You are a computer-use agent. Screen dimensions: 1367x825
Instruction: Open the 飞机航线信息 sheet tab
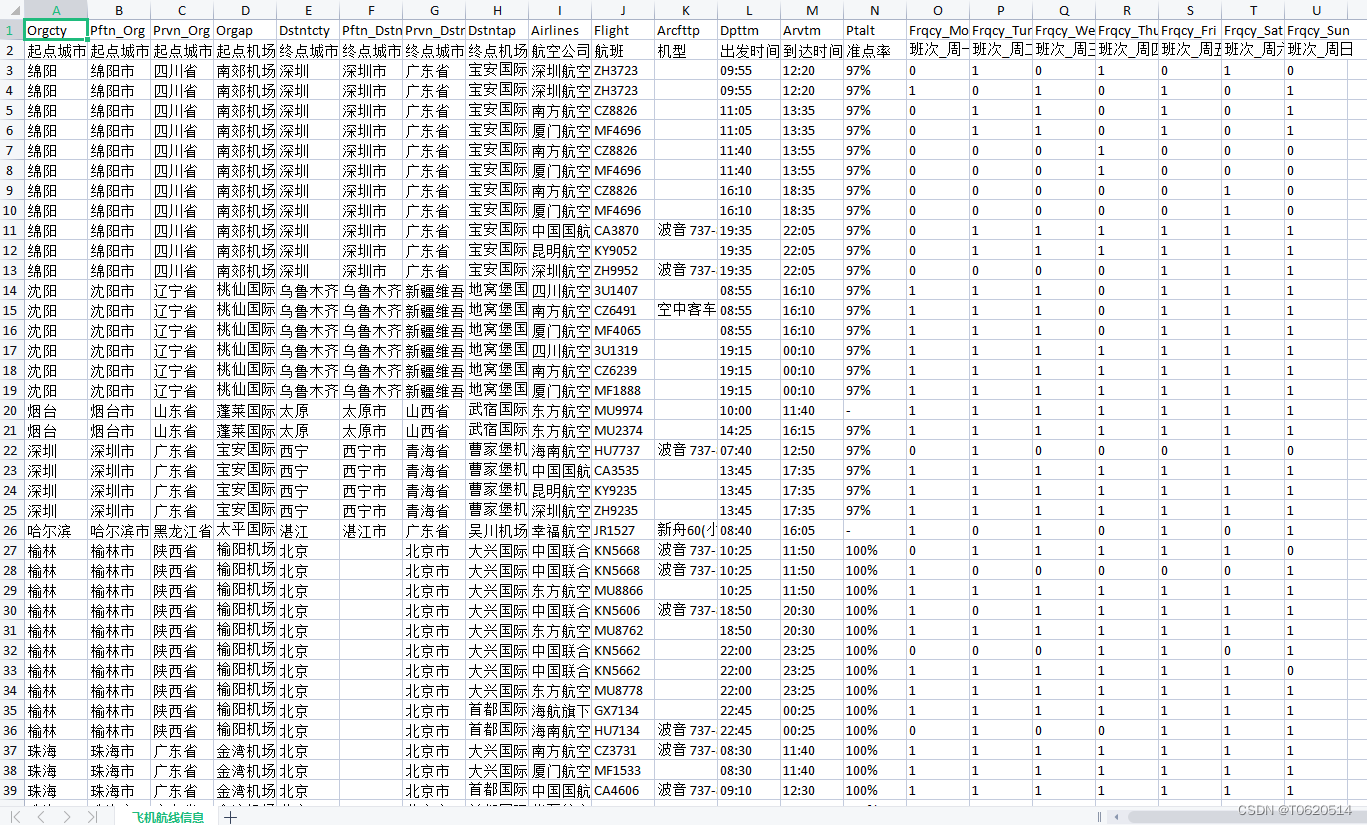tap(167, 817)
